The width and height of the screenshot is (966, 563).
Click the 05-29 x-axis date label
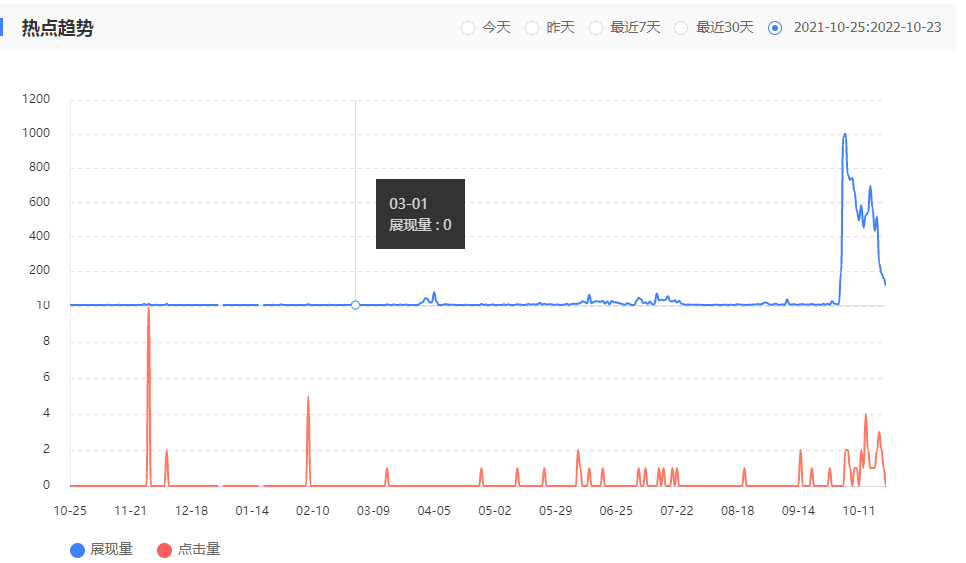[556, 511]
